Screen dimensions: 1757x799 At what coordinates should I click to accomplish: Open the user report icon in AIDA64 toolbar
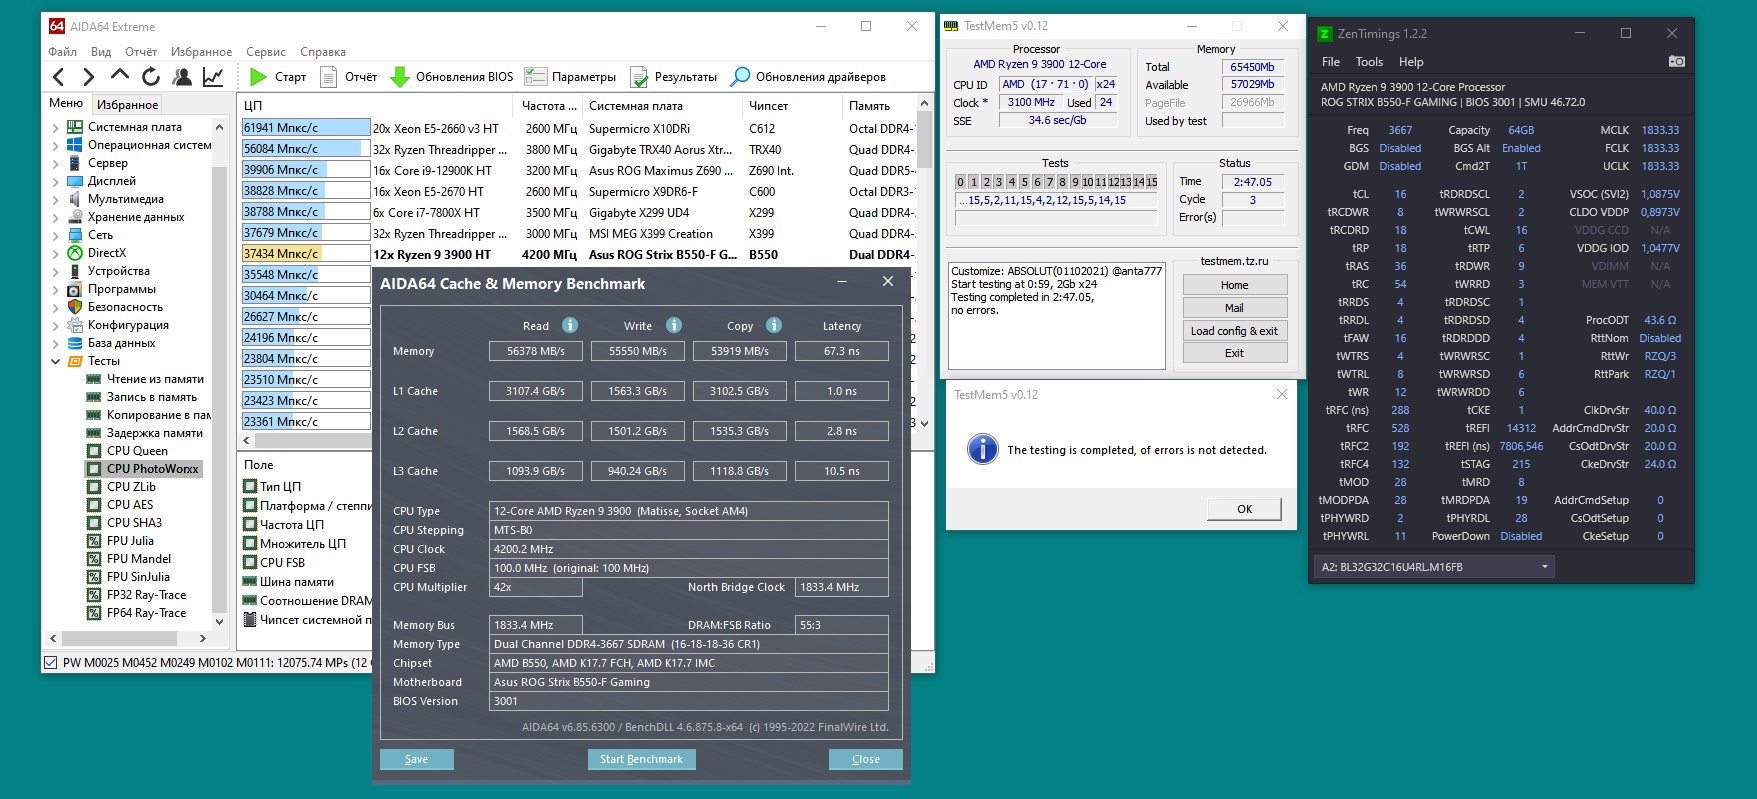point(182,77)
